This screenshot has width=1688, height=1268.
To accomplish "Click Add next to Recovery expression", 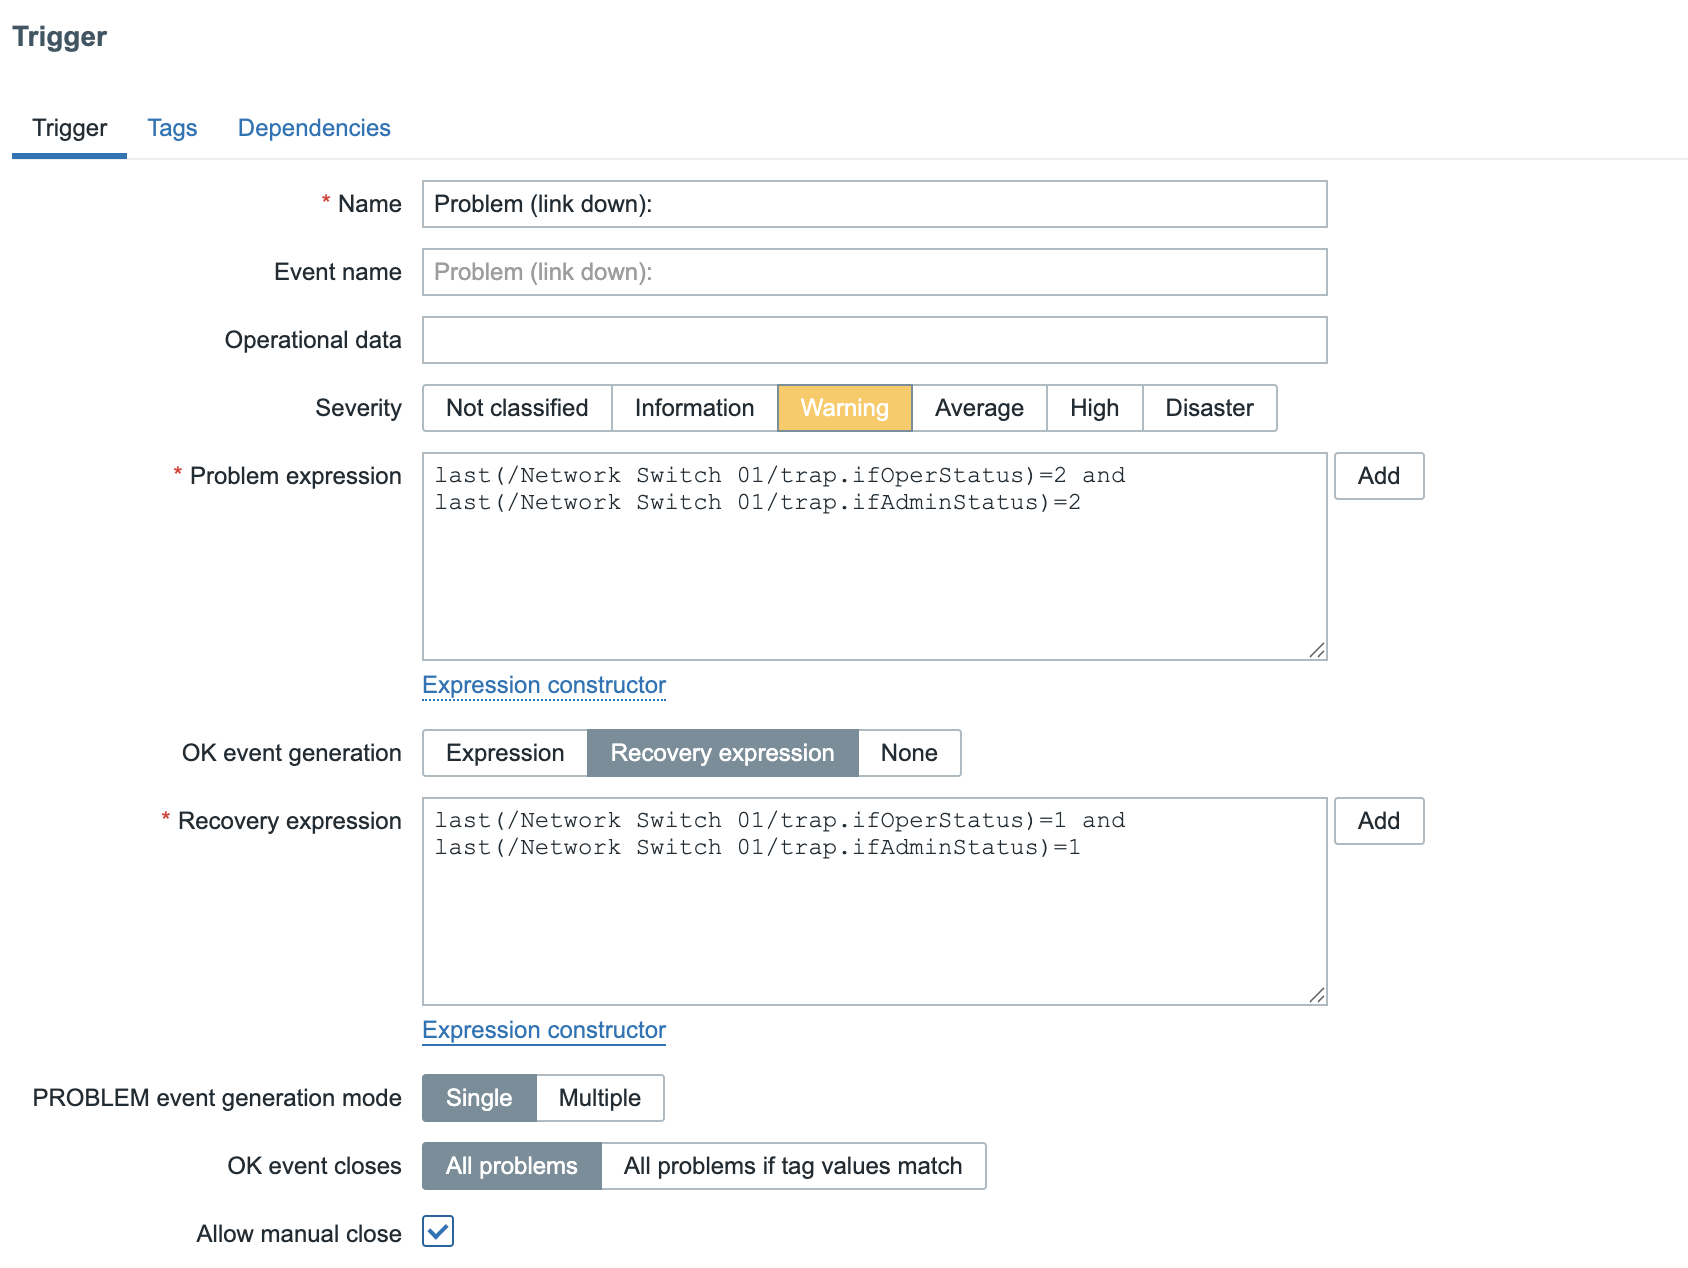I will pos(1378,821).
